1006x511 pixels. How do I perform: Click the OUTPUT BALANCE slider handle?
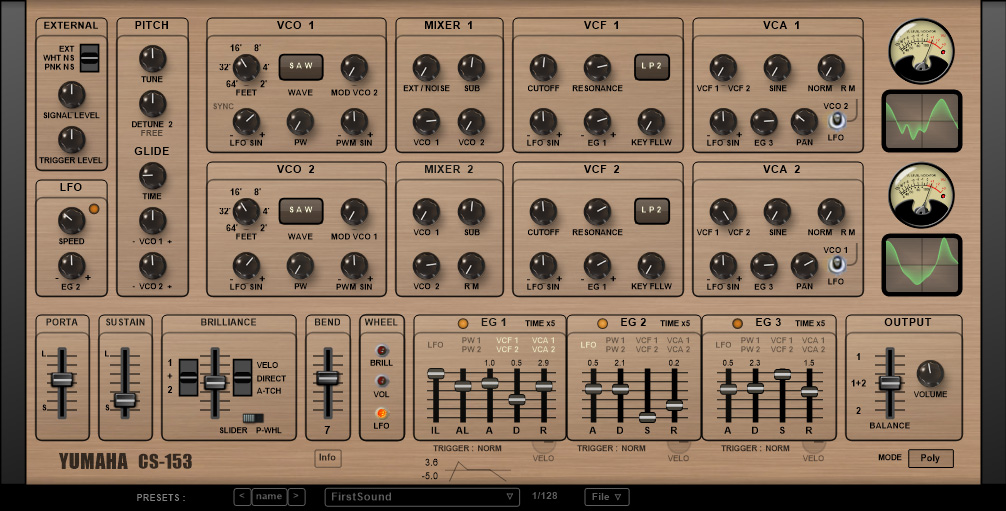coord(890,383)
